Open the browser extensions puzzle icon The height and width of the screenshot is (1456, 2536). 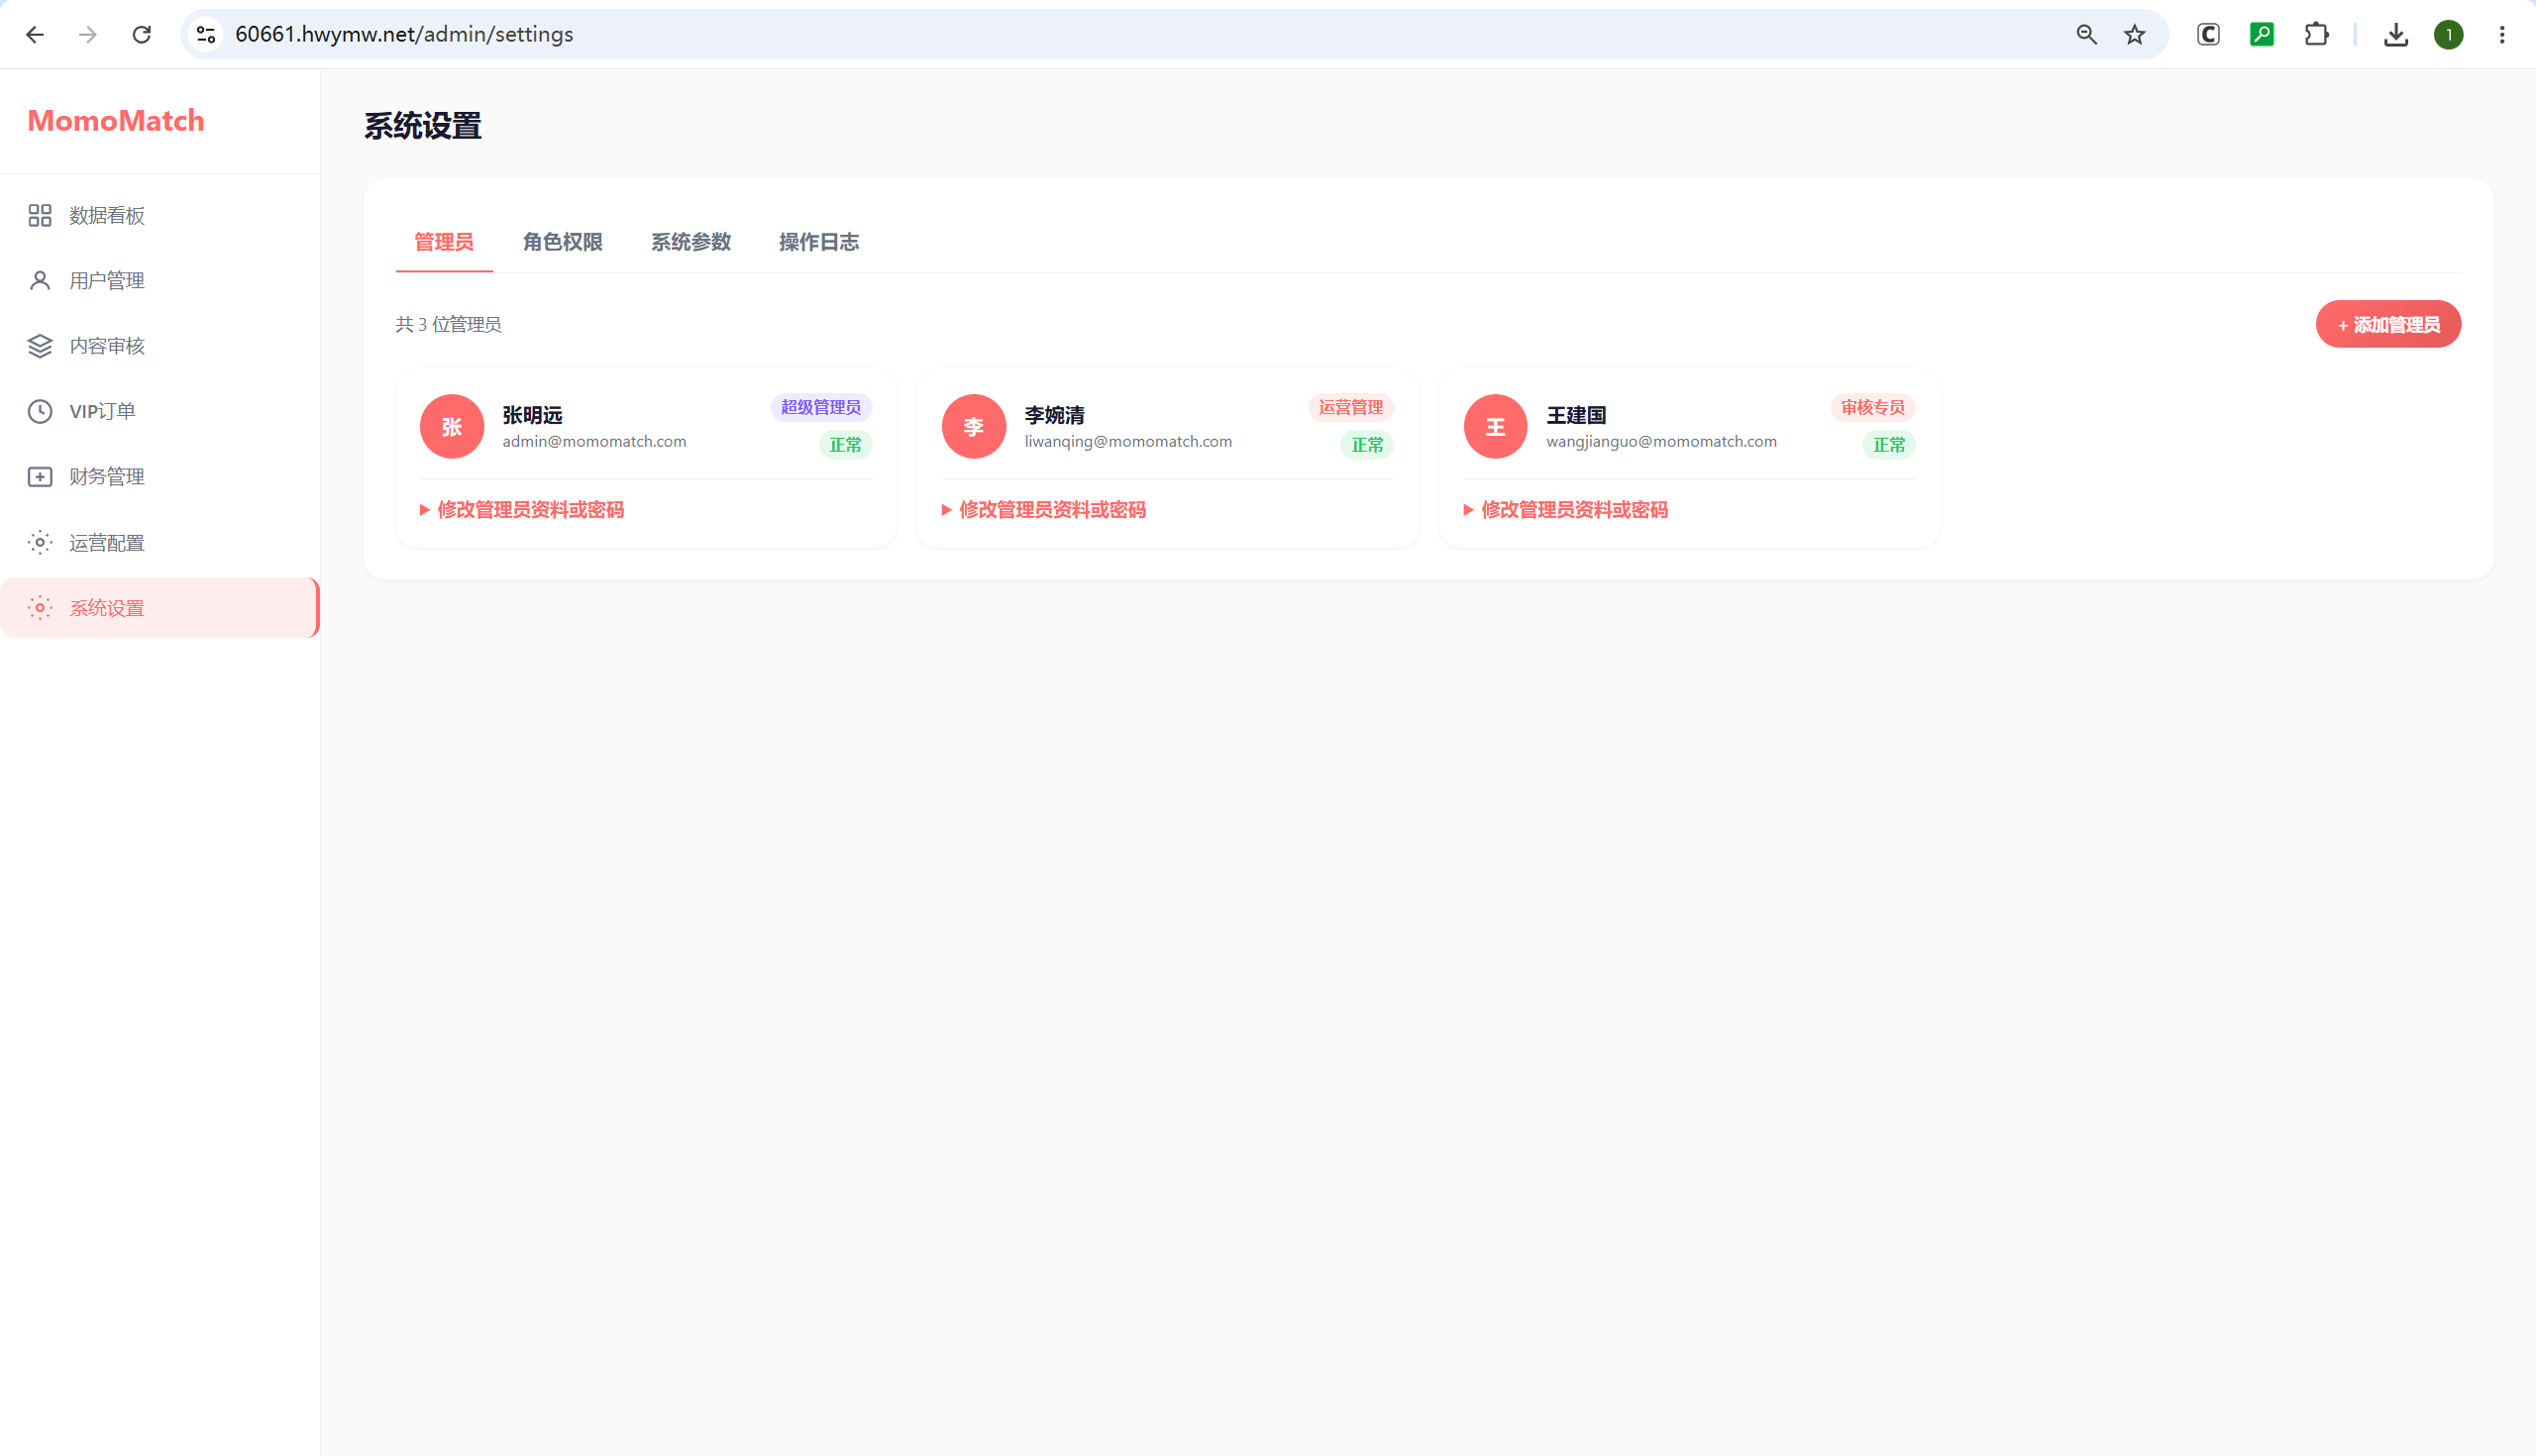2316,34
